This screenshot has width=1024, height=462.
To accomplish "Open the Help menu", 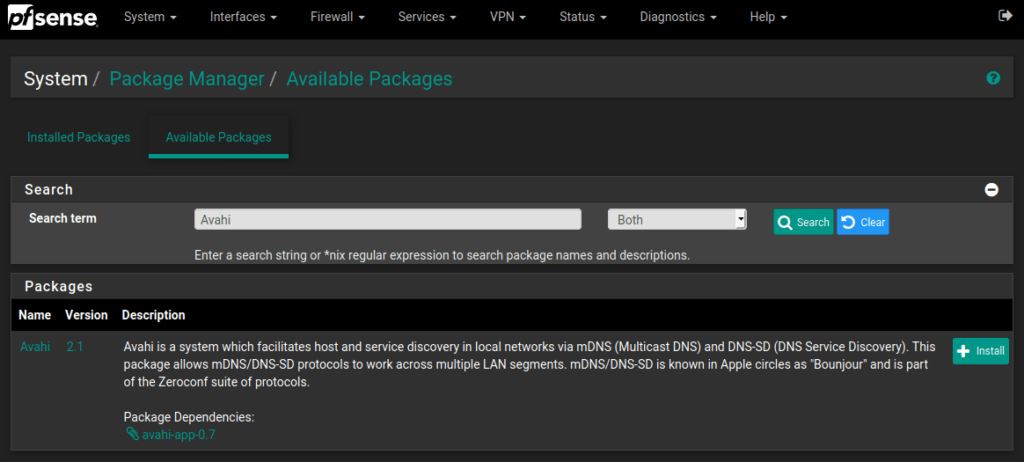I will click(768, 18).
